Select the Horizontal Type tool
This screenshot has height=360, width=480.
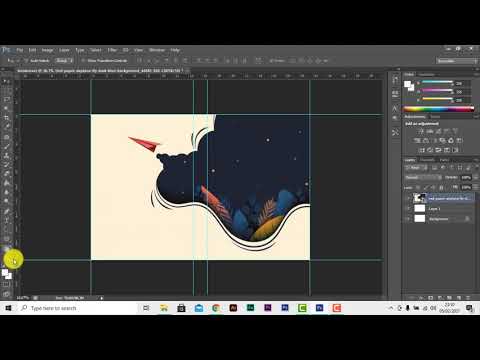coord(6,220)
